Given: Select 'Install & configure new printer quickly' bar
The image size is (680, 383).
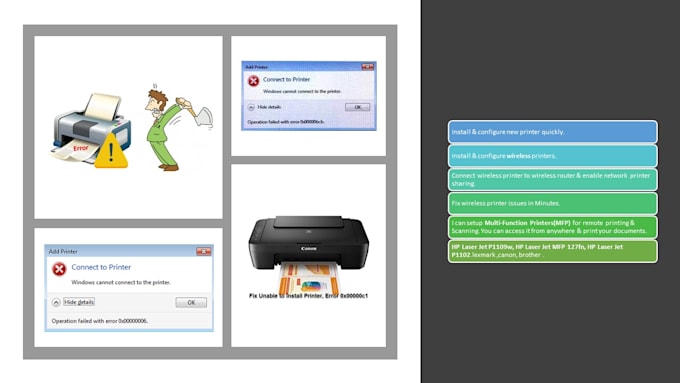Looking at the screenshot, I should click(x=552, y=132).
